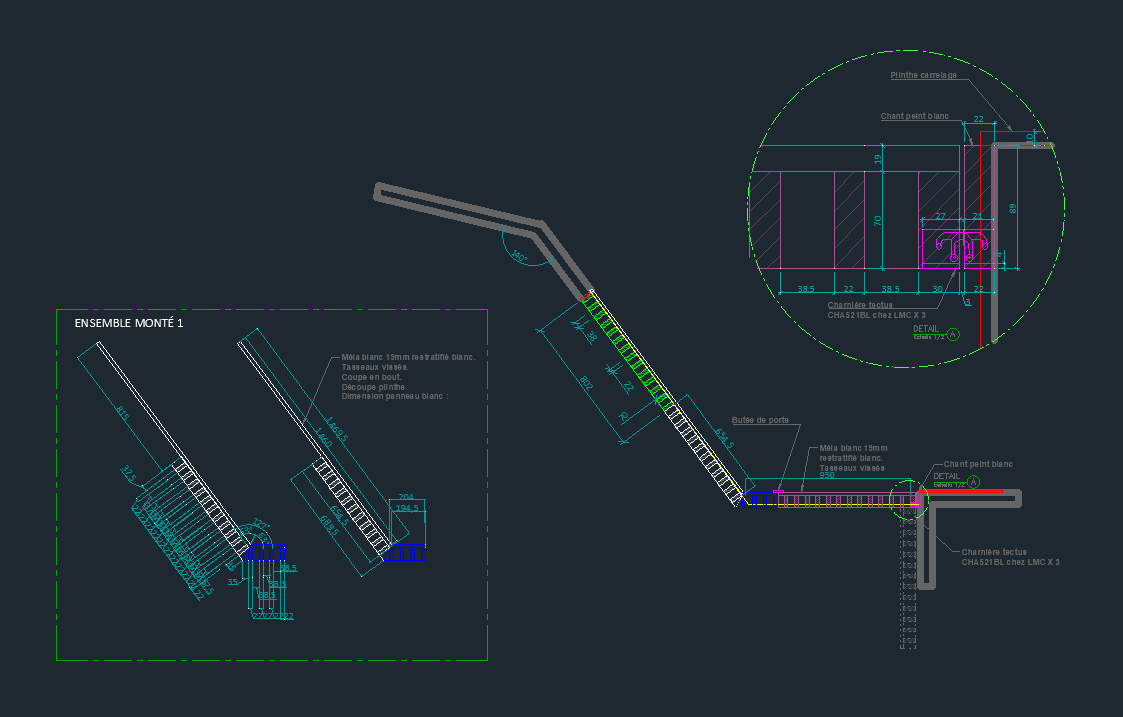Image resolution: width=1123 pixels, height=717 pixels.
Task: Select the 802 dimension text
Action: click(x=586, y=382)
